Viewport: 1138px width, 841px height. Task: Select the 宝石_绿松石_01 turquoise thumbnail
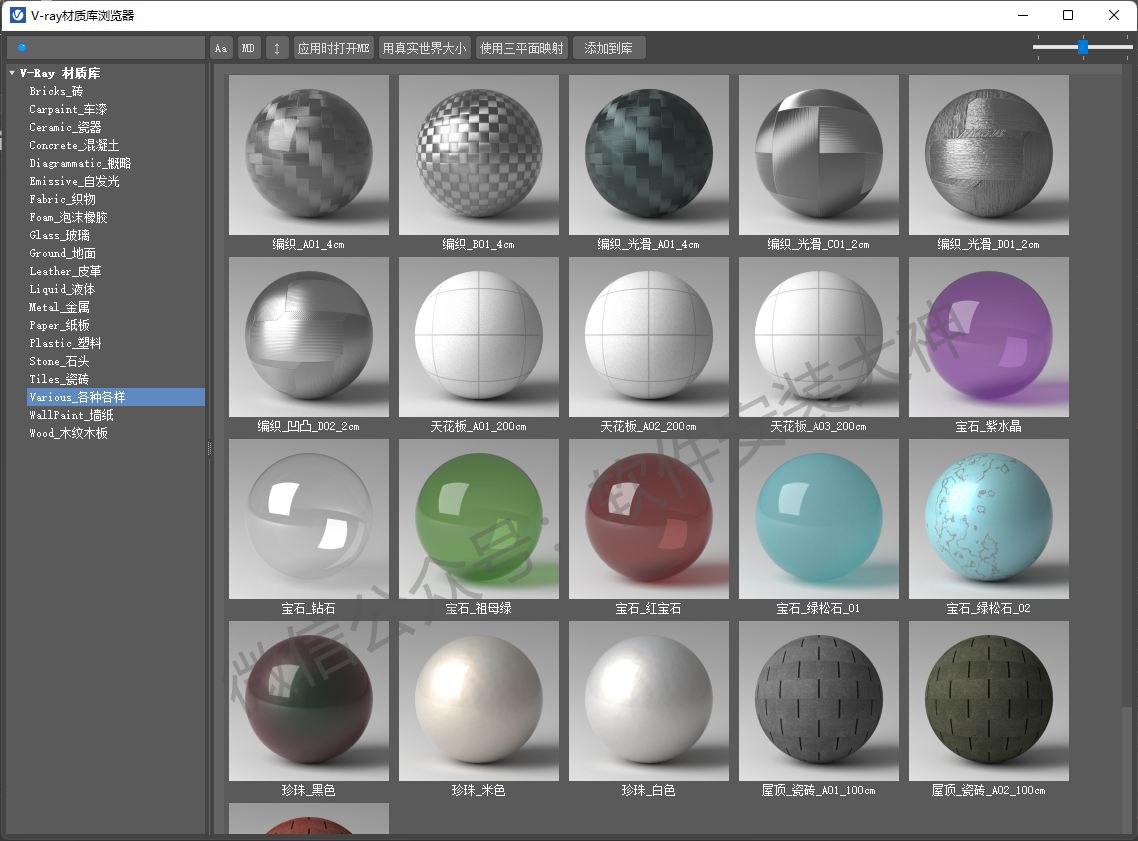pyautogui.click(x=819, y=519)
